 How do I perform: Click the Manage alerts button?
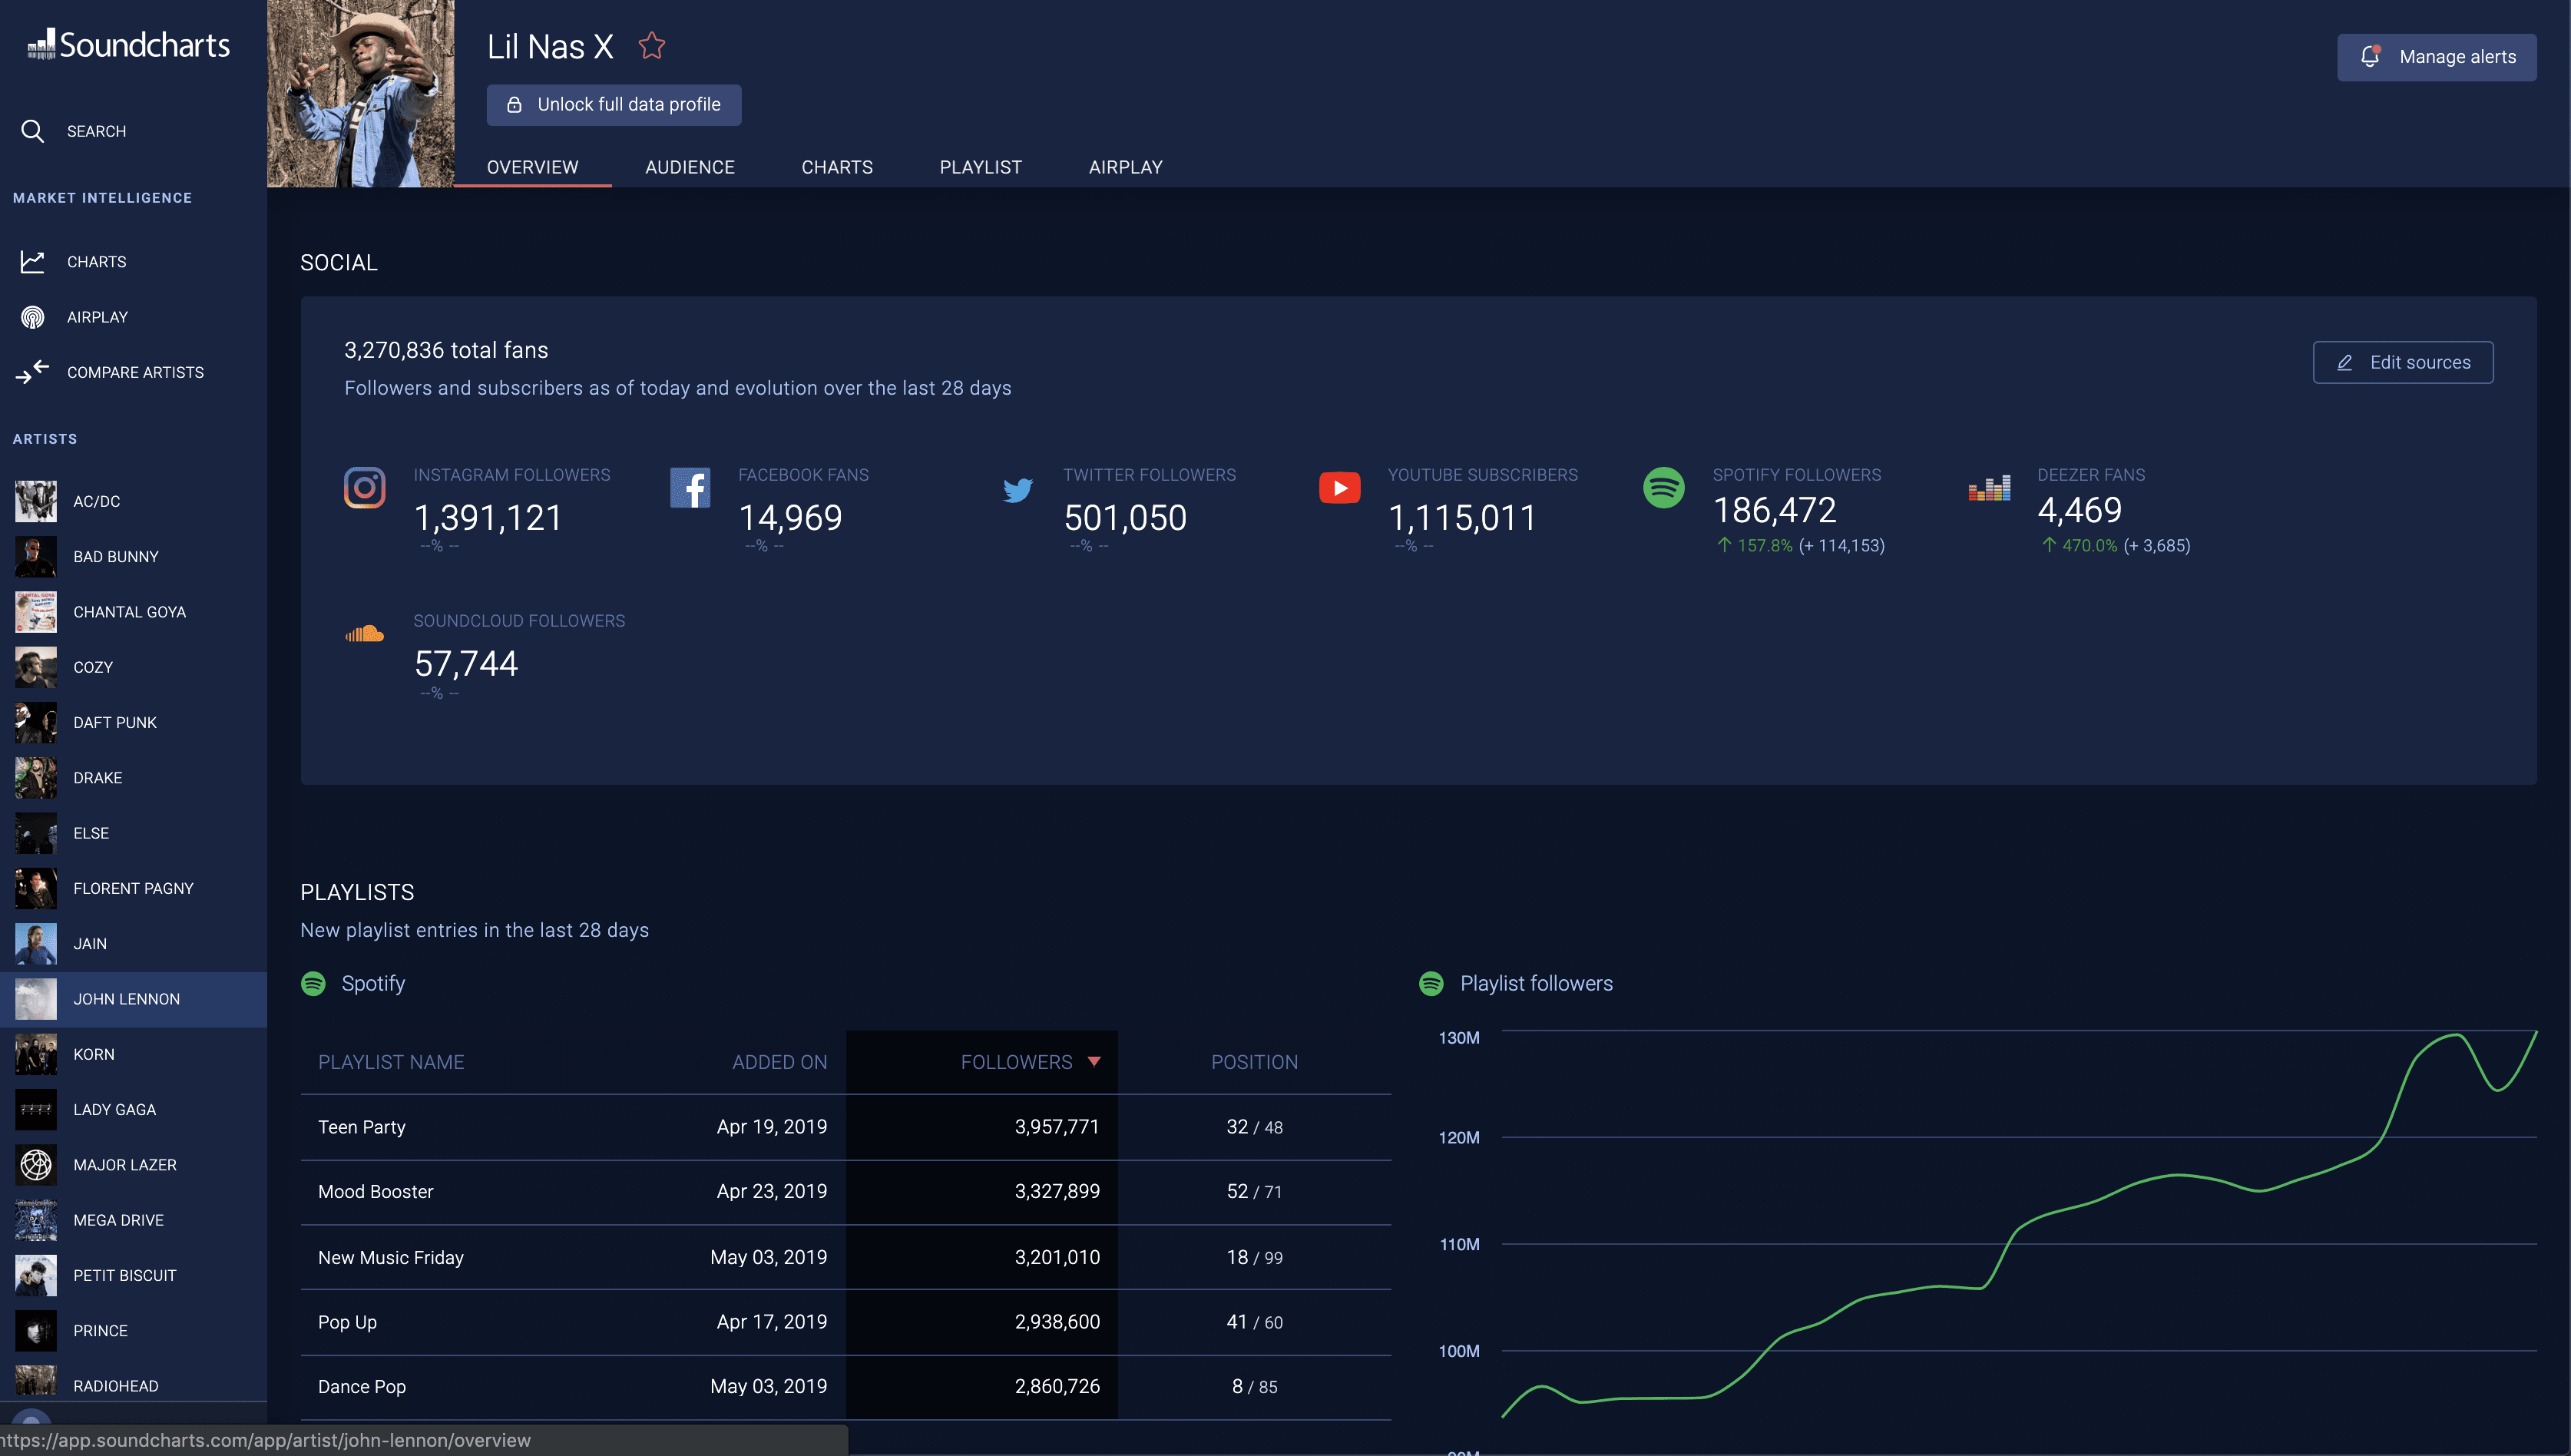(x=2437, y=57)
